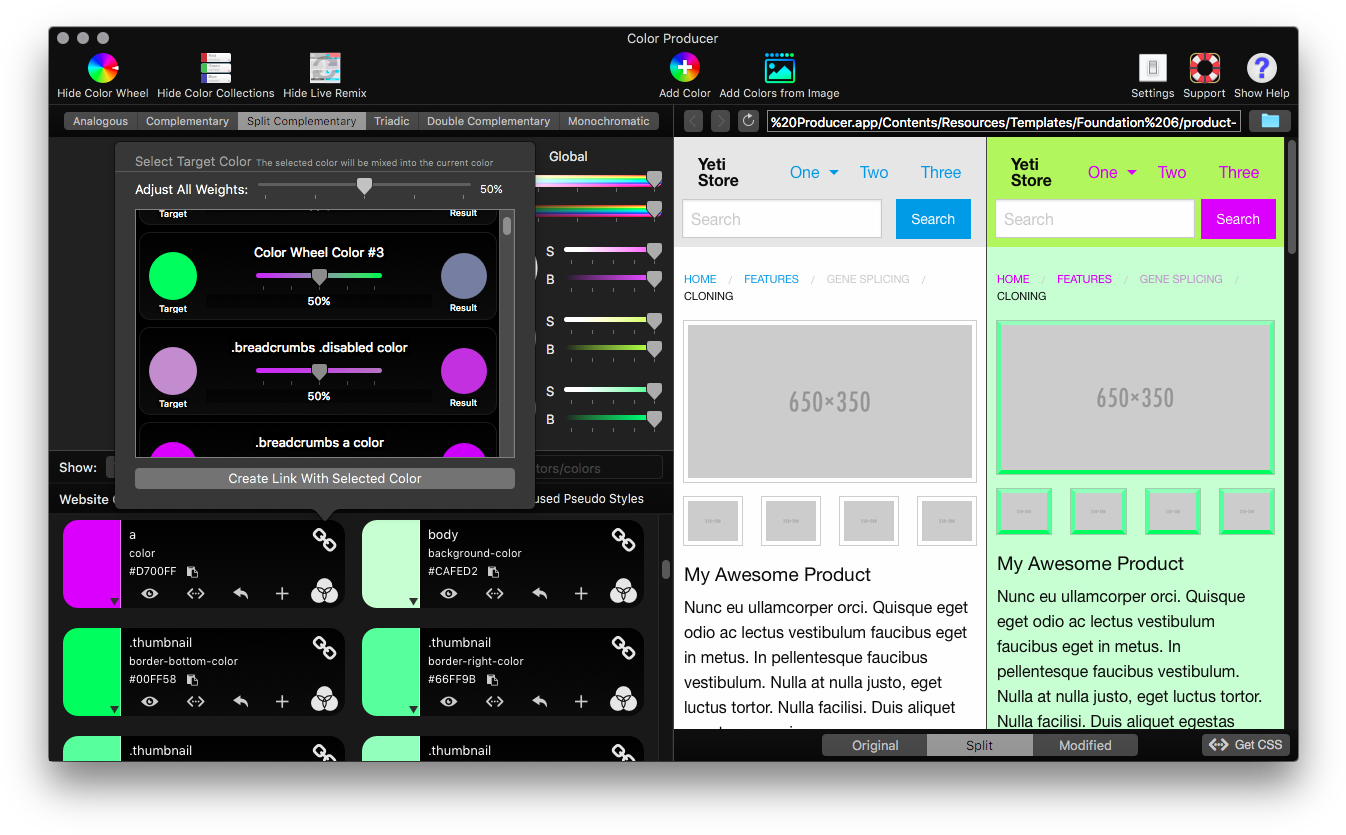Select the Triadic harmony tab
The width and height of the screenshot is (1346, 835).
pyautogui.click(x=391, y=121)
